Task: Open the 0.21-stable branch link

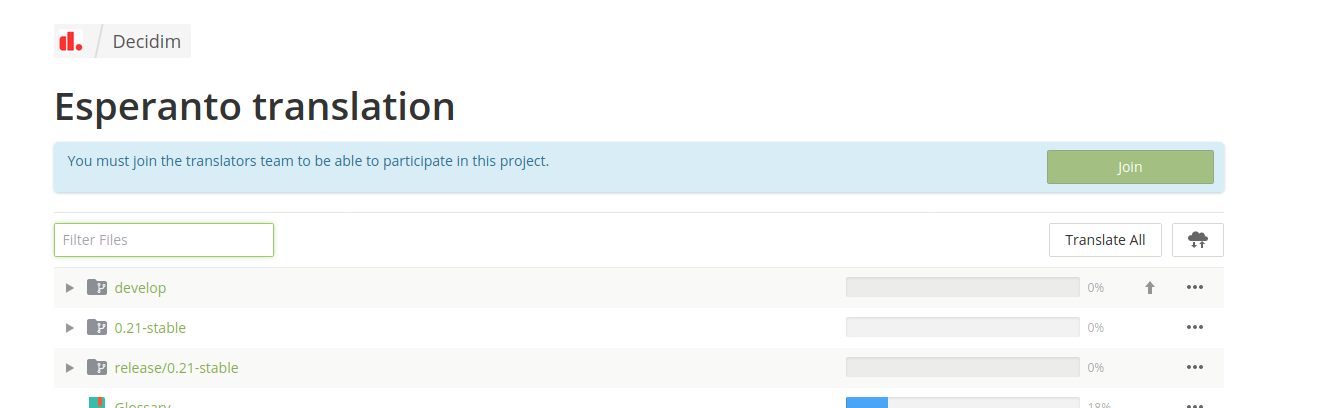Action: (150, 328)
